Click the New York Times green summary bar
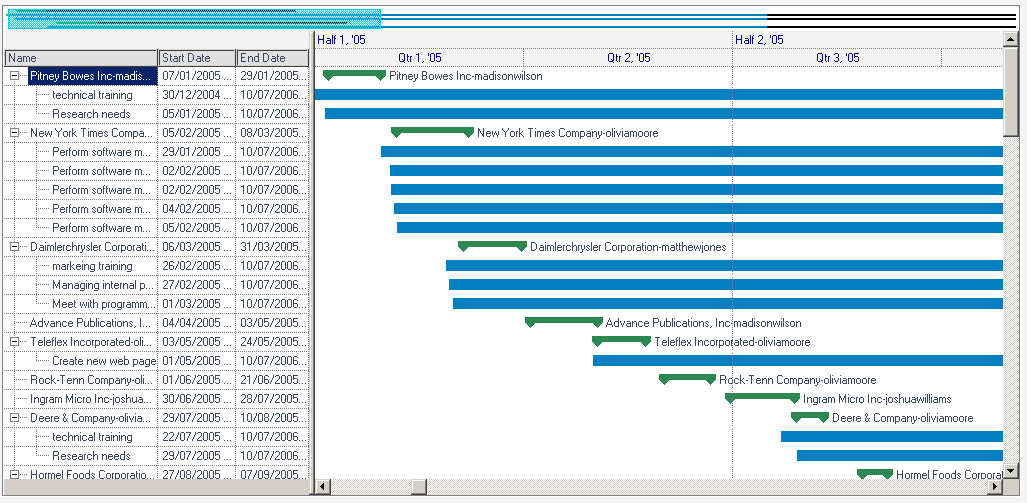The image size is (1027, 503). (x=432, y=132)
